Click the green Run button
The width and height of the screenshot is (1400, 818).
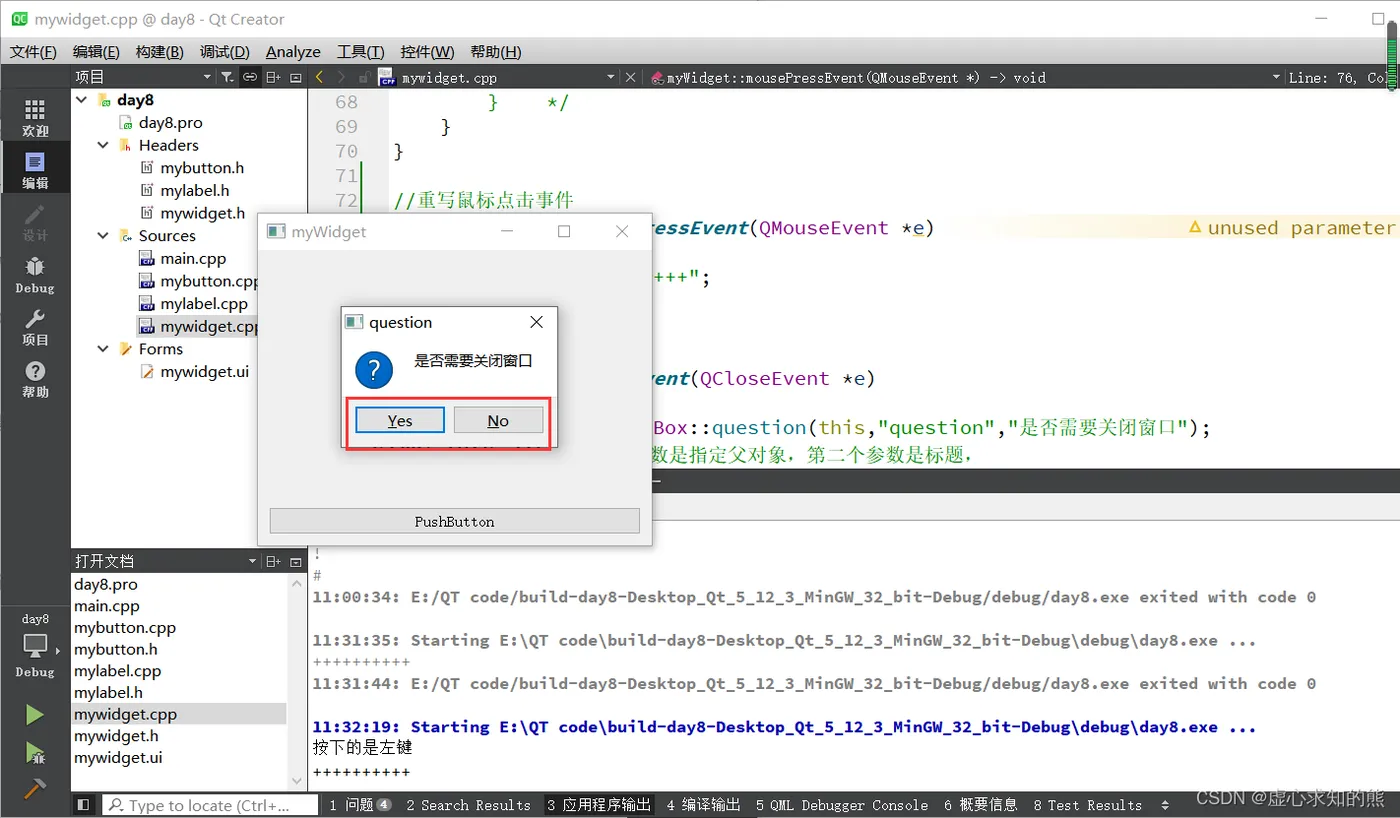(35, 714)
